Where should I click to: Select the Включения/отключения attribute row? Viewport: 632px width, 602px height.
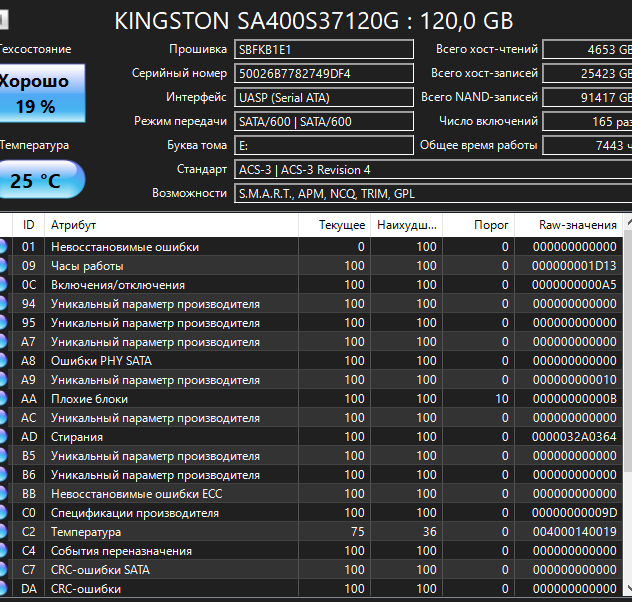(311, 285)
